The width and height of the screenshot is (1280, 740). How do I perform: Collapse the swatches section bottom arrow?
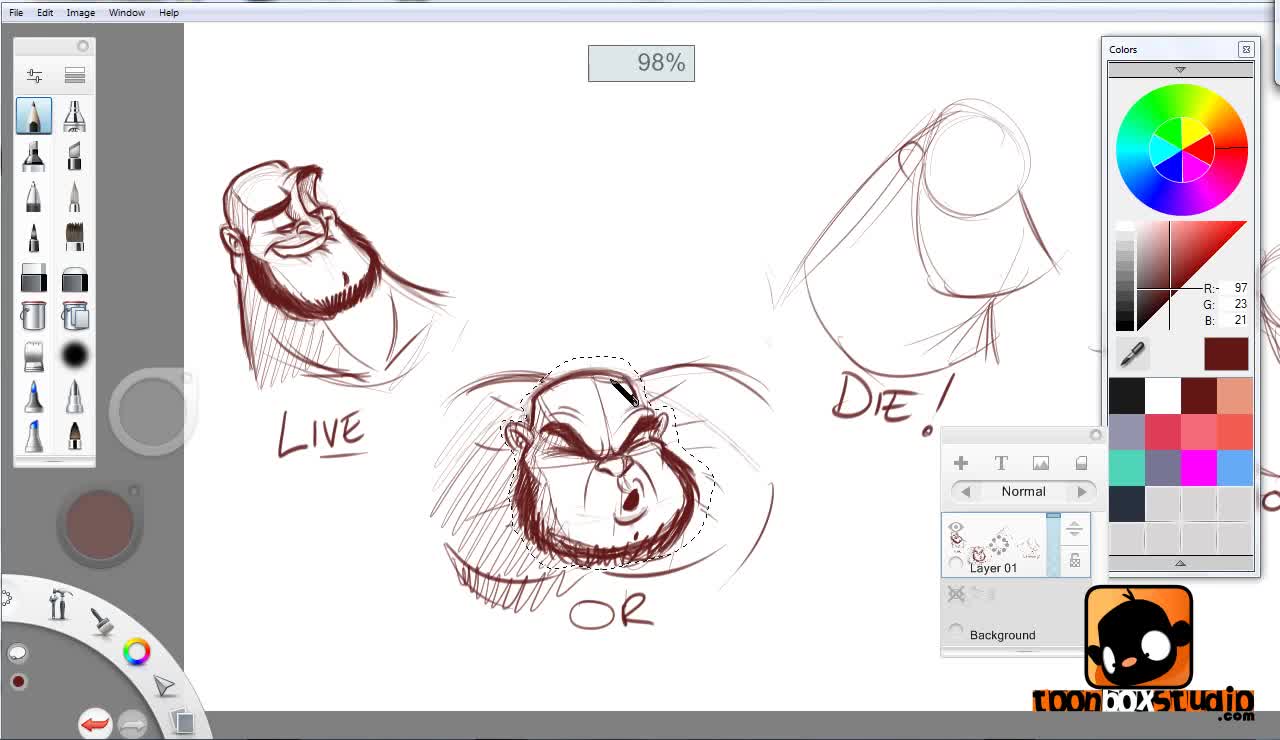click(1180, 564)
